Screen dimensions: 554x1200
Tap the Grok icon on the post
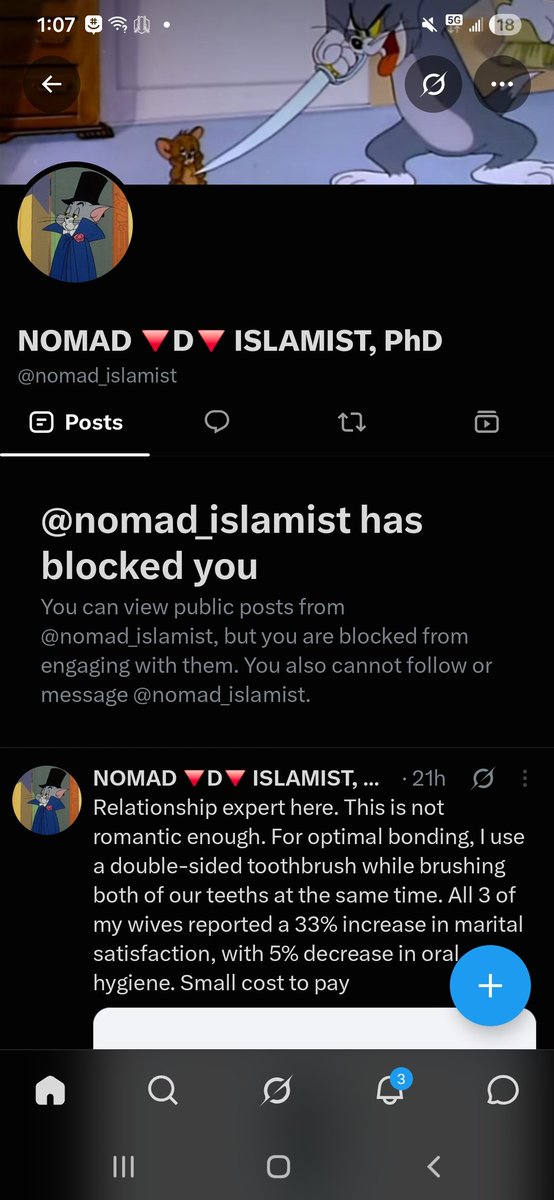[483, 778]
